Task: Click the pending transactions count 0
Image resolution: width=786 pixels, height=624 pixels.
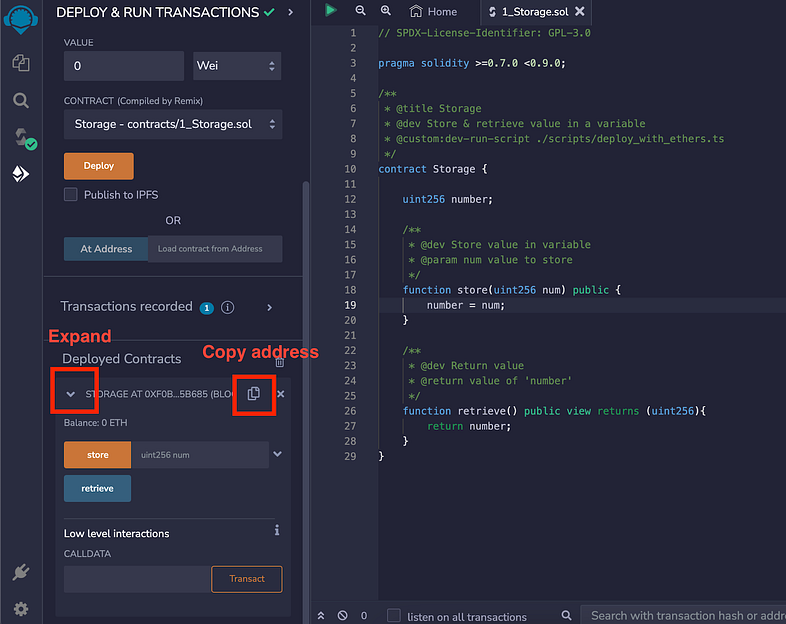Action: (364, 615)
